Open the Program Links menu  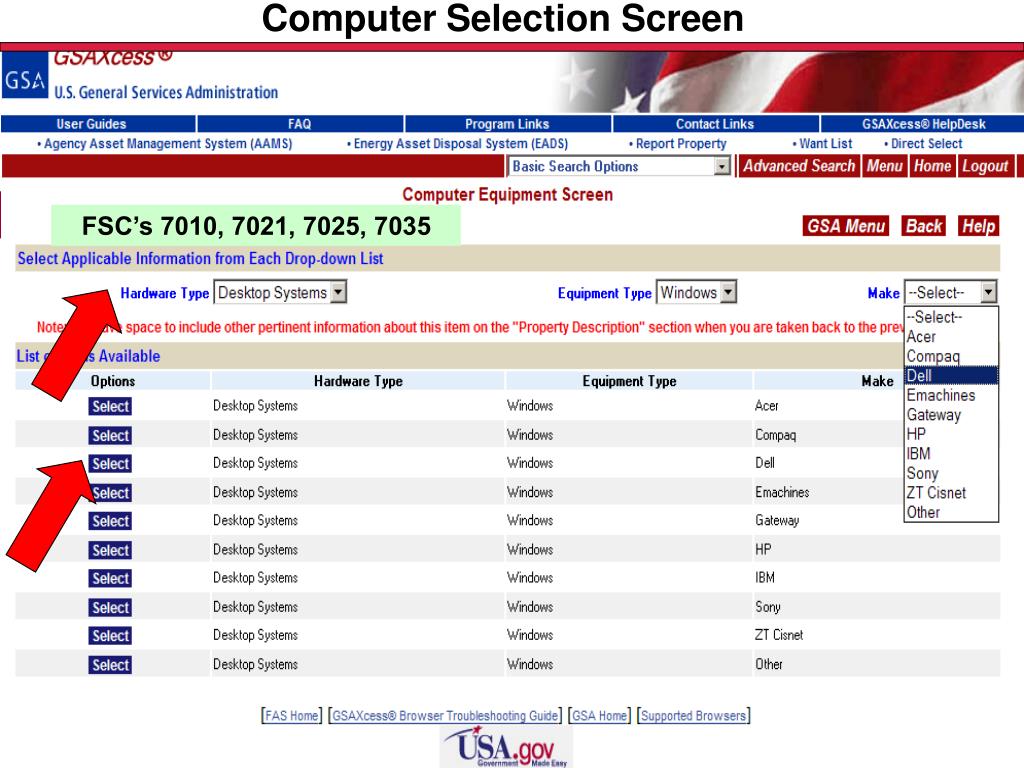click(x=507, y=124)
